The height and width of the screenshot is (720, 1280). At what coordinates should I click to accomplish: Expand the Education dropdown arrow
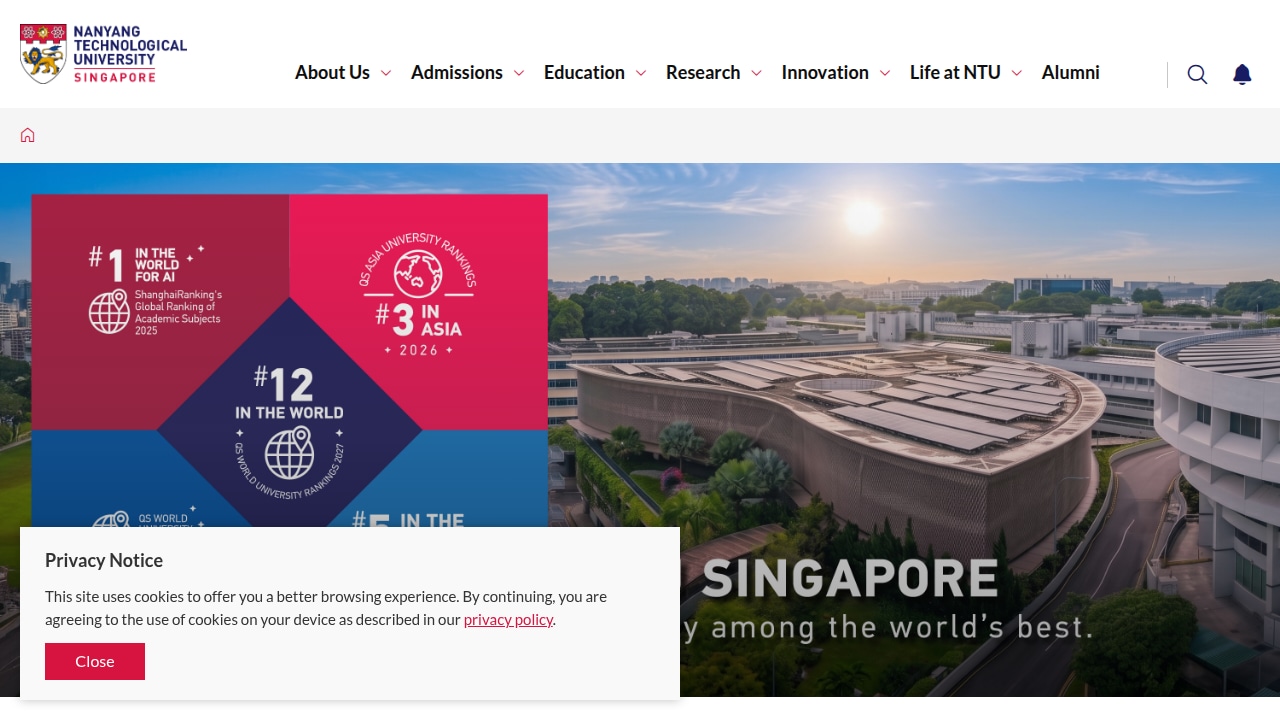tap(641, 73)
